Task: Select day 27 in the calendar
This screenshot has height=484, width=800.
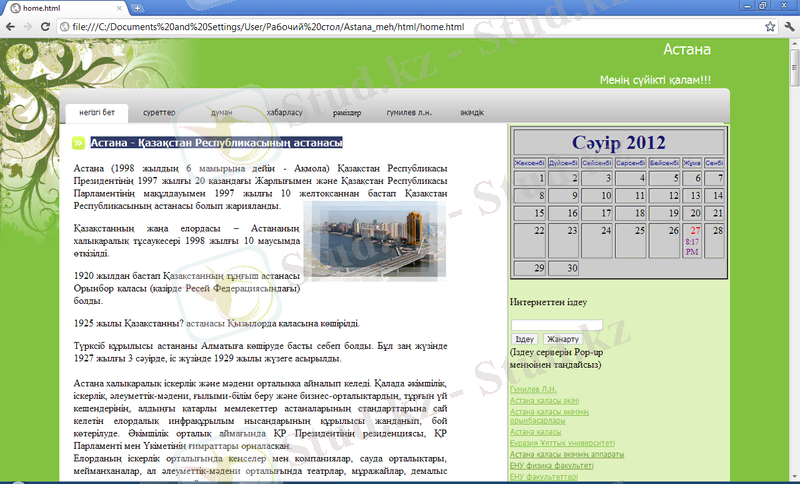Action: click(692, 240)
